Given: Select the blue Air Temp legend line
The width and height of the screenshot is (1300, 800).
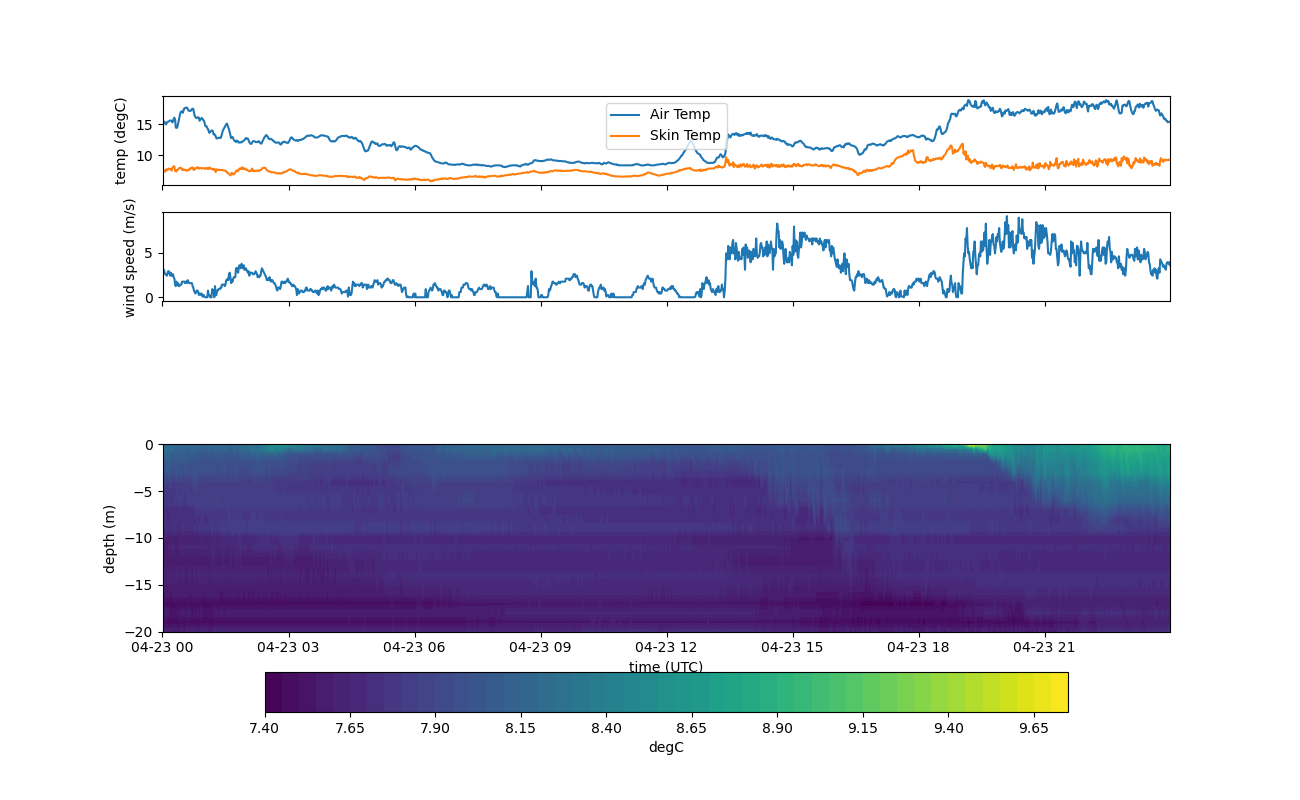Looking at the screenshot, I should (625, 115).
